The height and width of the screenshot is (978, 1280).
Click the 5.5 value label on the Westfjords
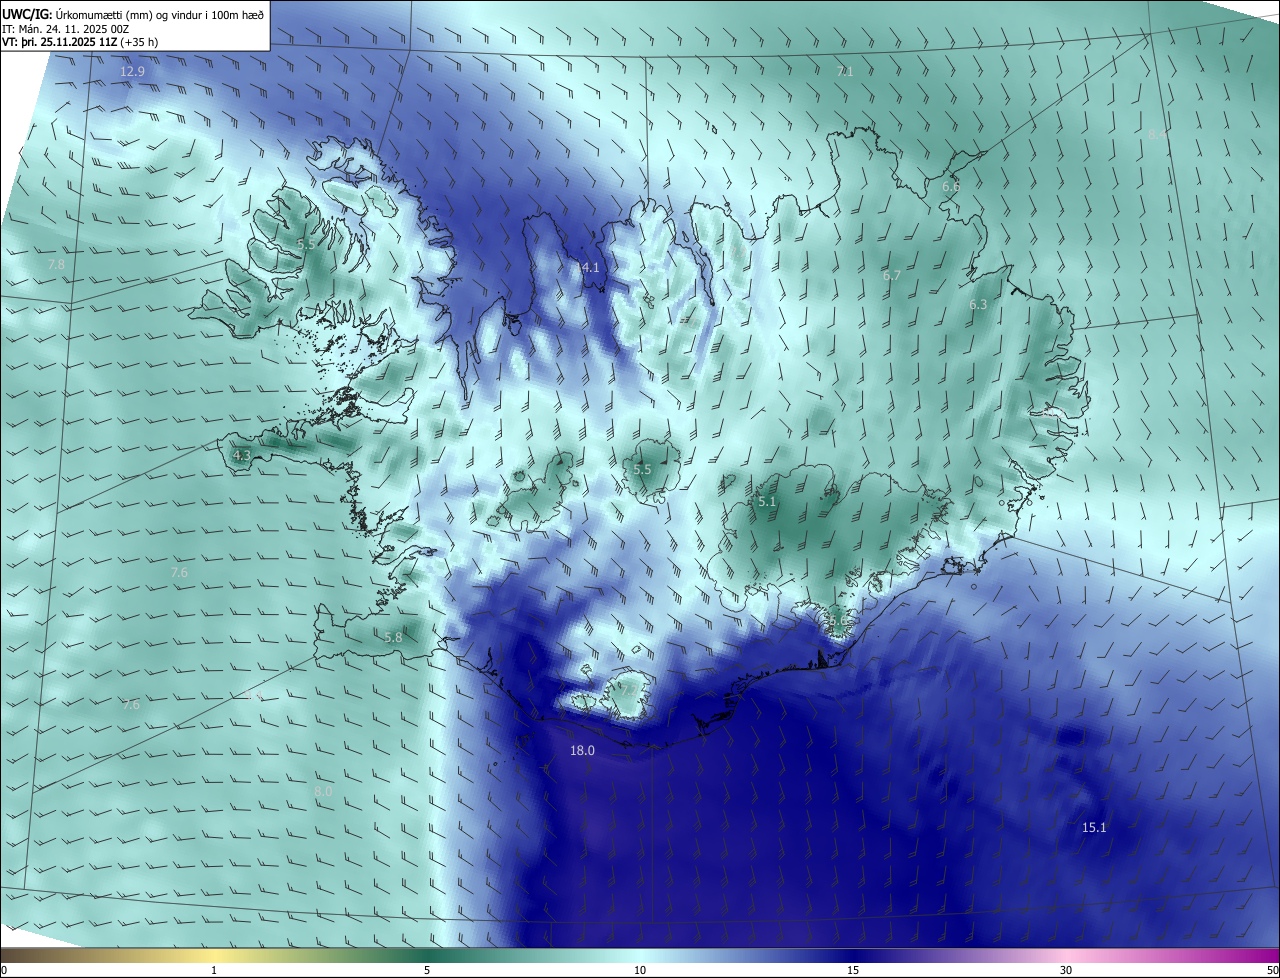point(306,244)
